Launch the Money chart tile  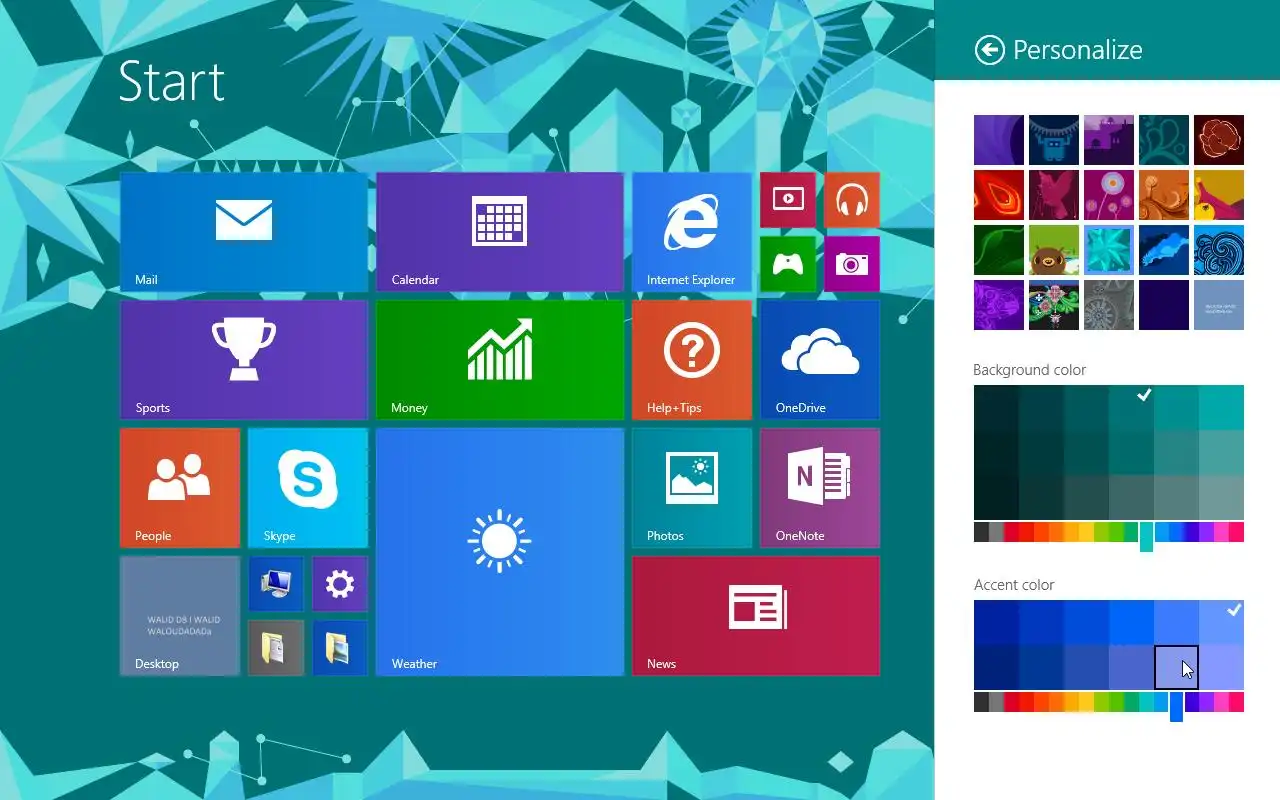tap(500, 360)
